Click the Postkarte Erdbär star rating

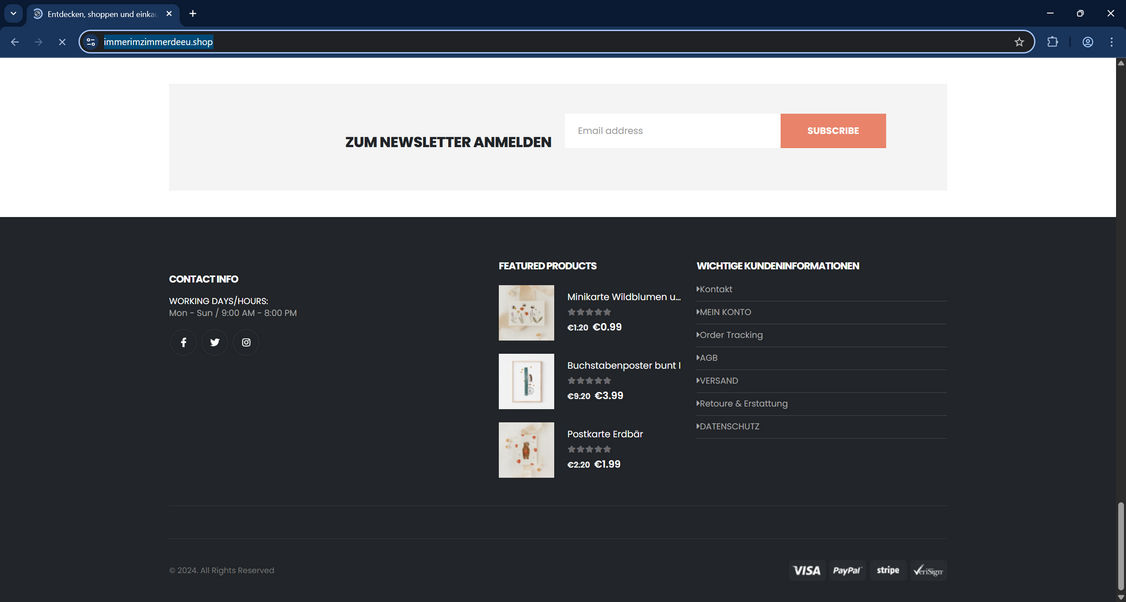tap(590, 449)
